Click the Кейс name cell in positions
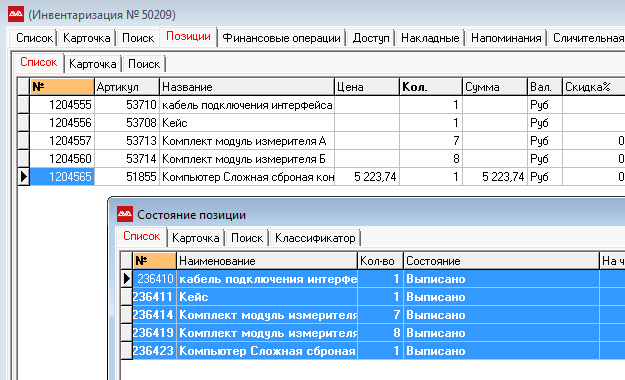This screenshot has width=625, height=380. coord(247,123)
